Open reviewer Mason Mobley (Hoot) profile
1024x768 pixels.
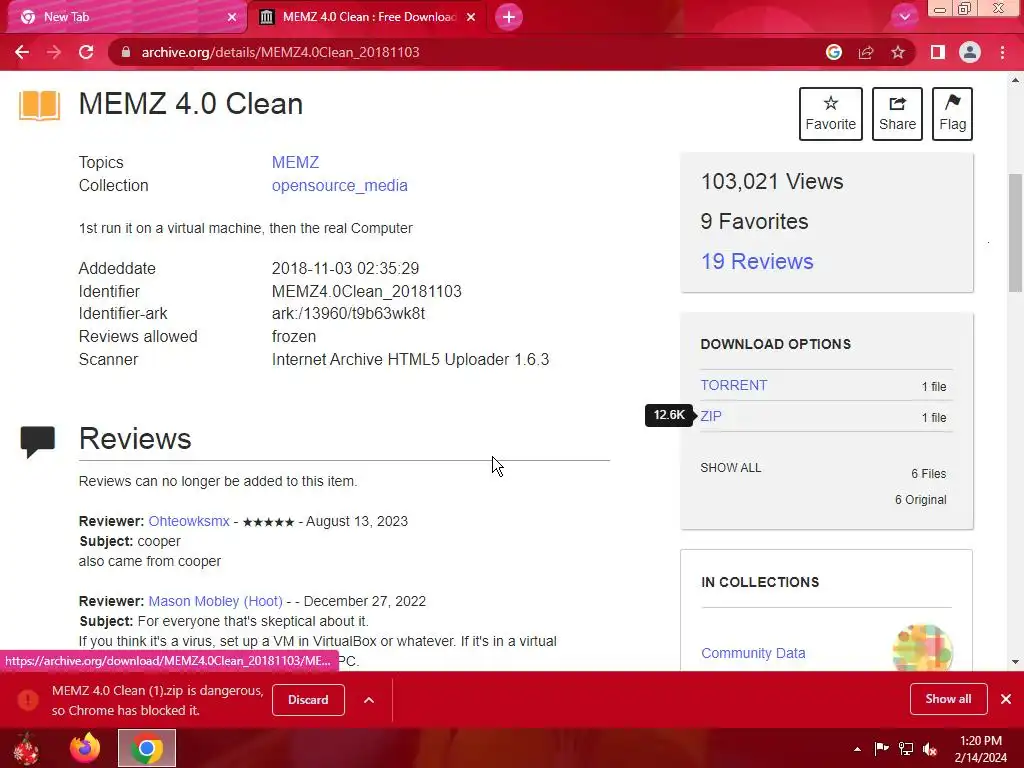(x=216, y=601)
